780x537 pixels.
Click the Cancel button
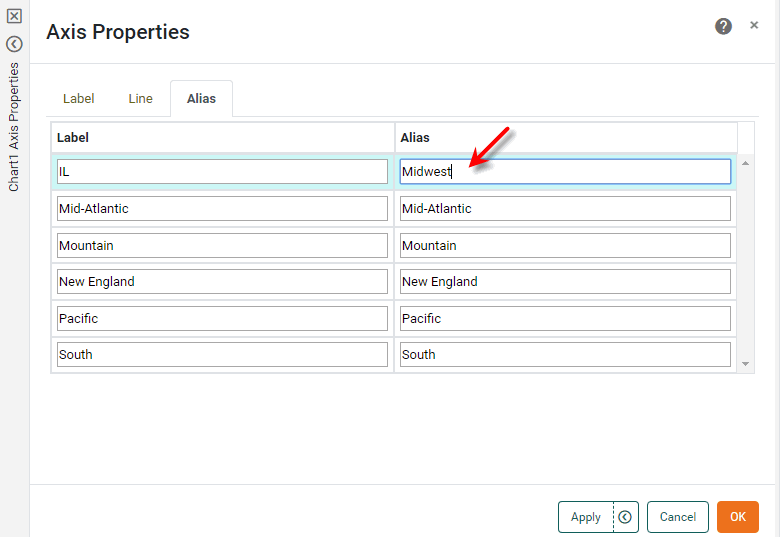pyautogui.click(x=677, y=517)
